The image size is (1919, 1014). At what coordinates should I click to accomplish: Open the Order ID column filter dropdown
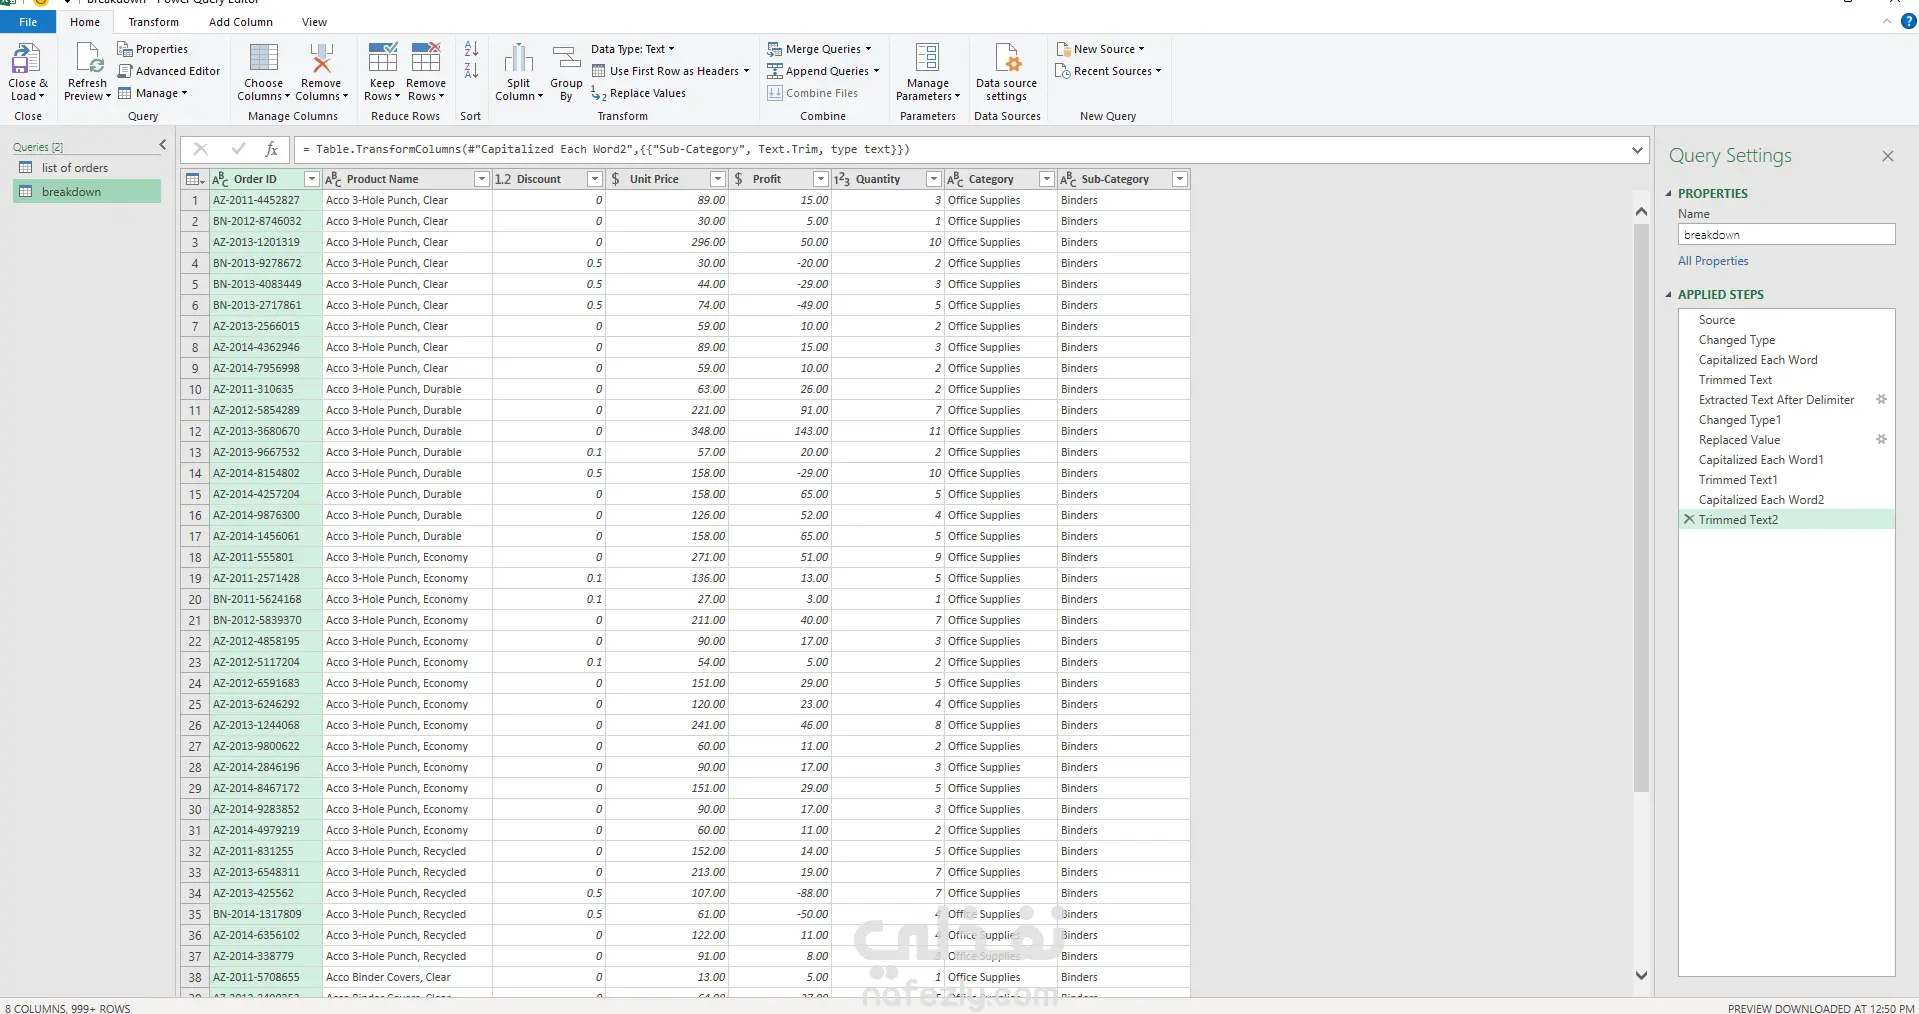coord(311,179)
